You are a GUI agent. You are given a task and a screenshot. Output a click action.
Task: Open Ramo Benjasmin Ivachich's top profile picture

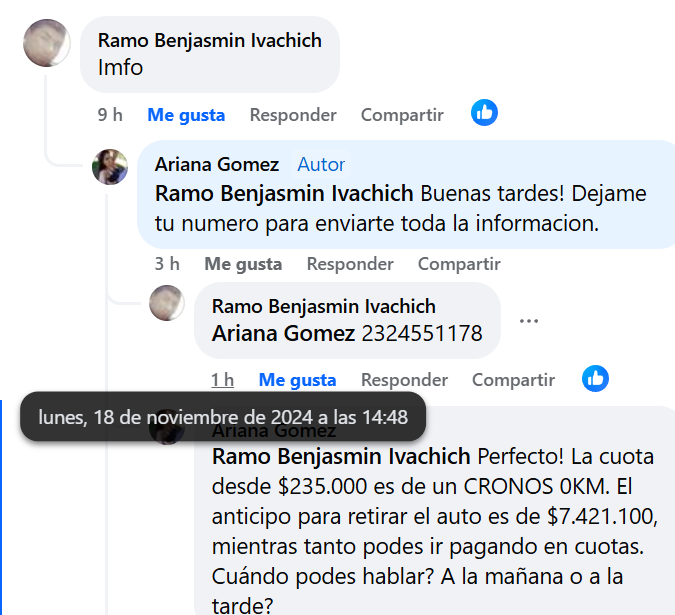tap(46, 43)
